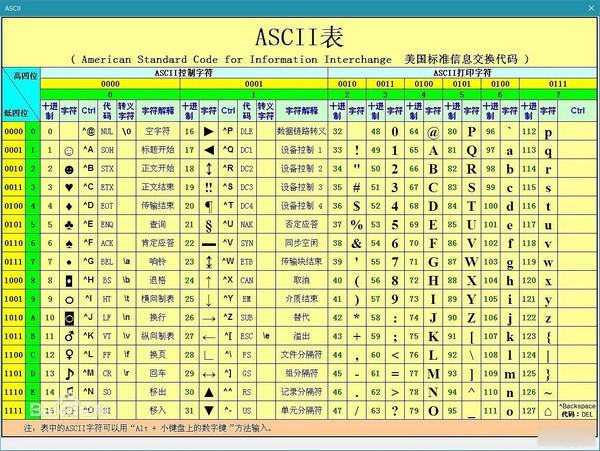This screenshot has height=451, width=600.
Task: Click the ASCII表 title heading
Action: (x=299, y=38)
